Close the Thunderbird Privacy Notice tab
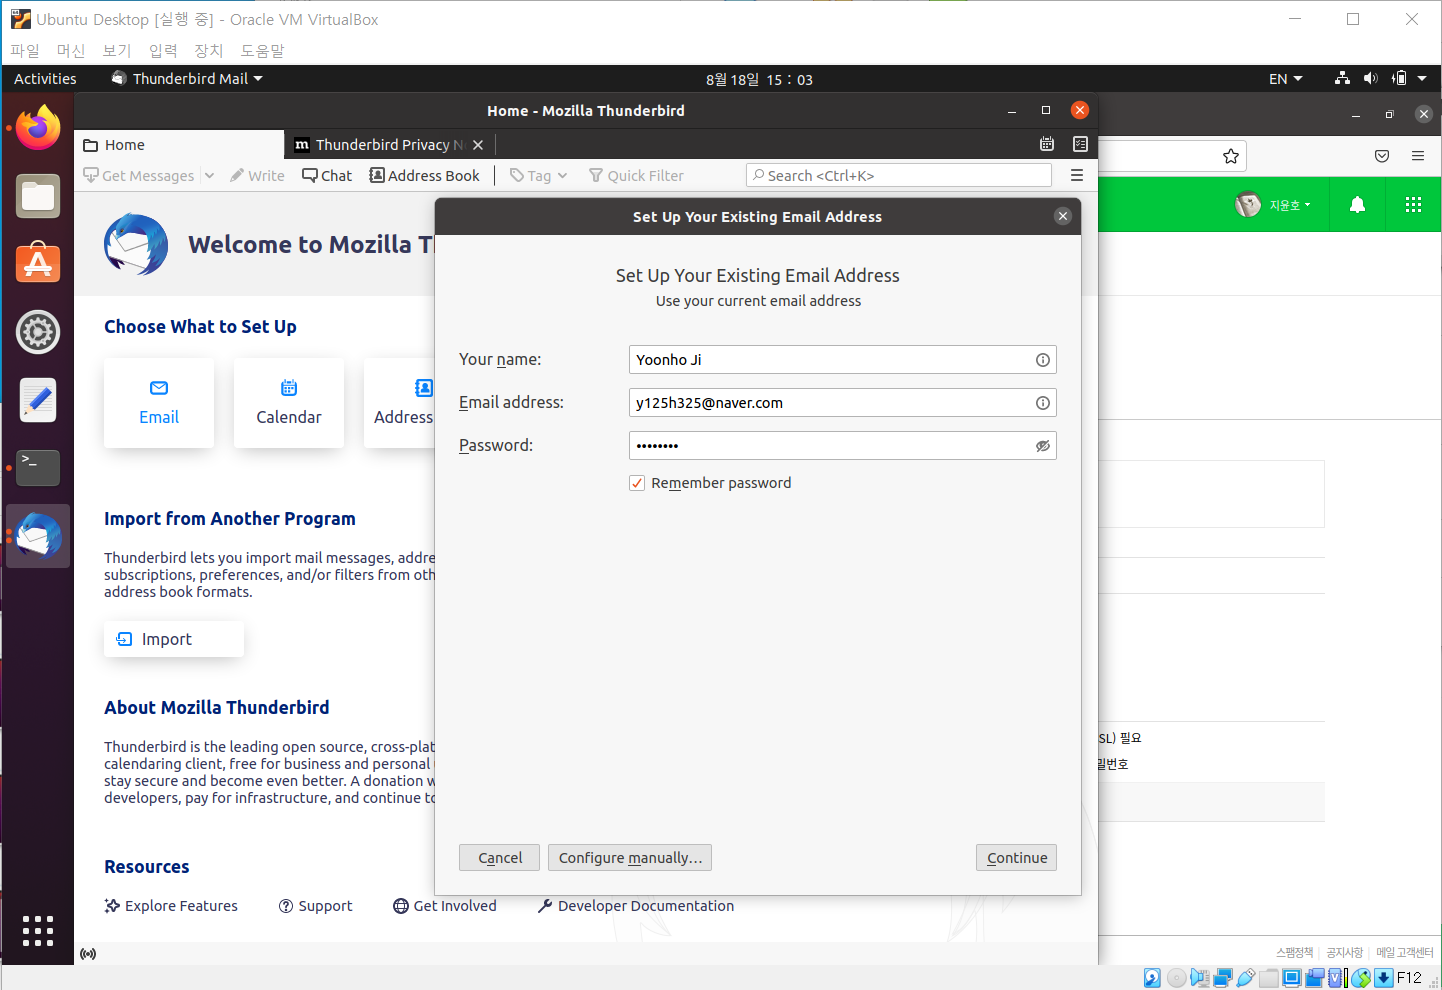Screen dimensions: 1442x990 point(478,145)
